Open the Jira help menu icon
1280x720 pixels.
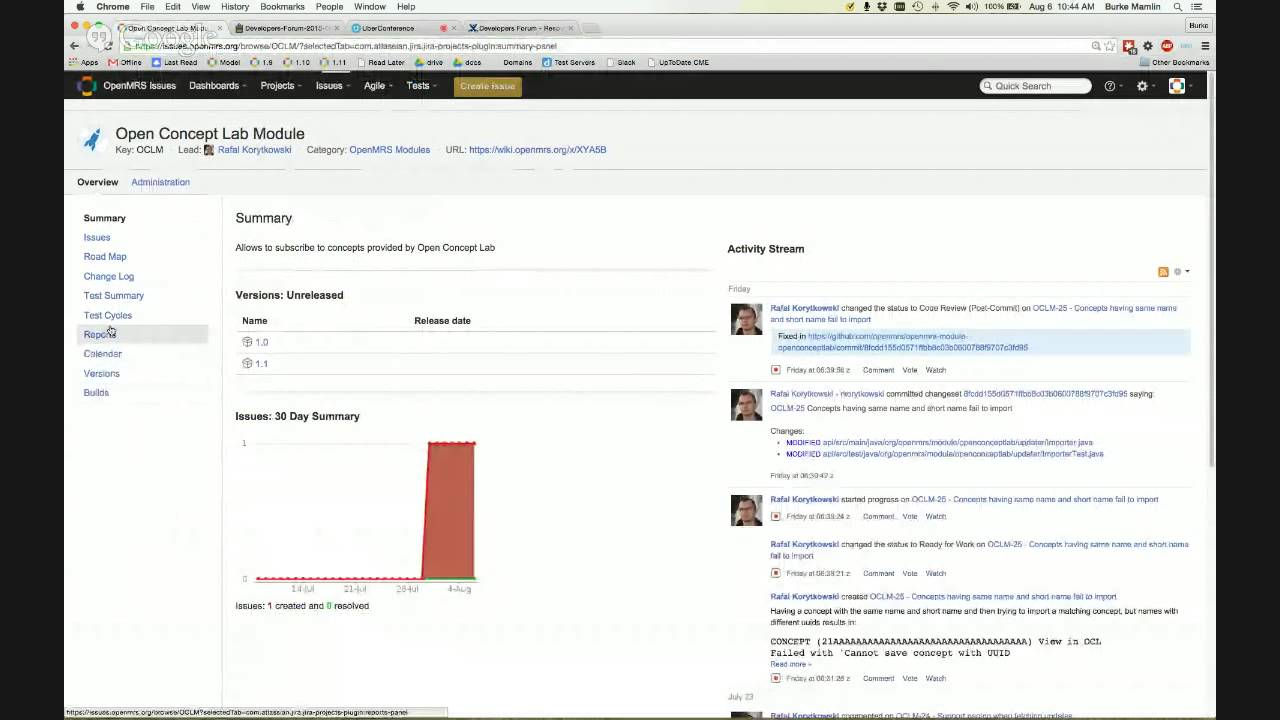[x=1110, y=86]
